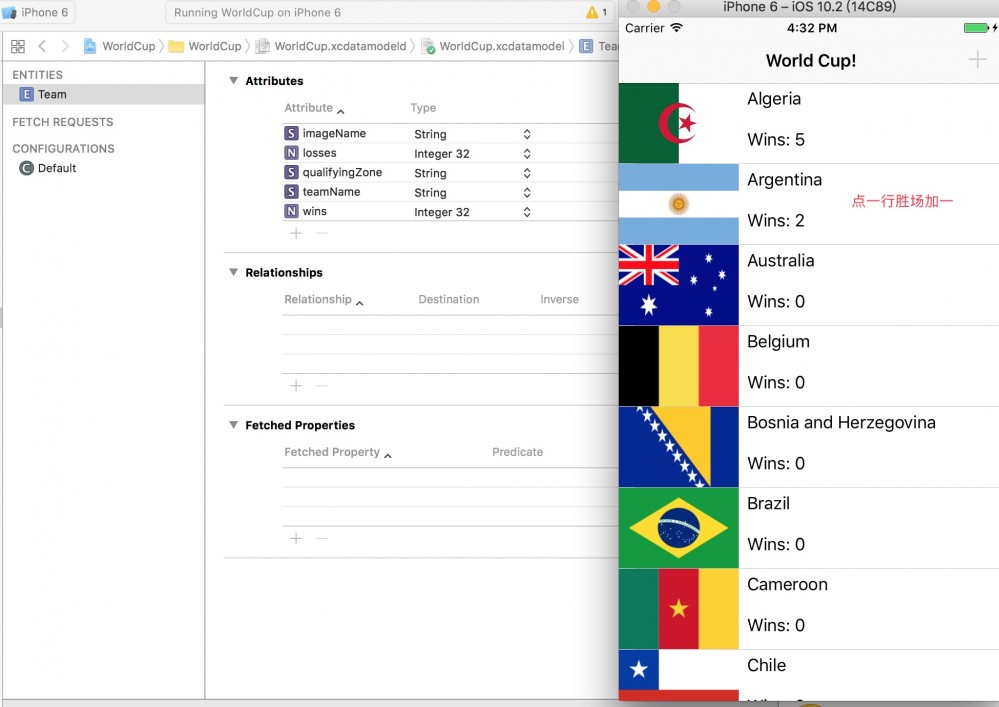This screenshot has width=999, height=707.
Task: Tap the Brazil flag thumbnail
Action: click(x=679, y=528)
